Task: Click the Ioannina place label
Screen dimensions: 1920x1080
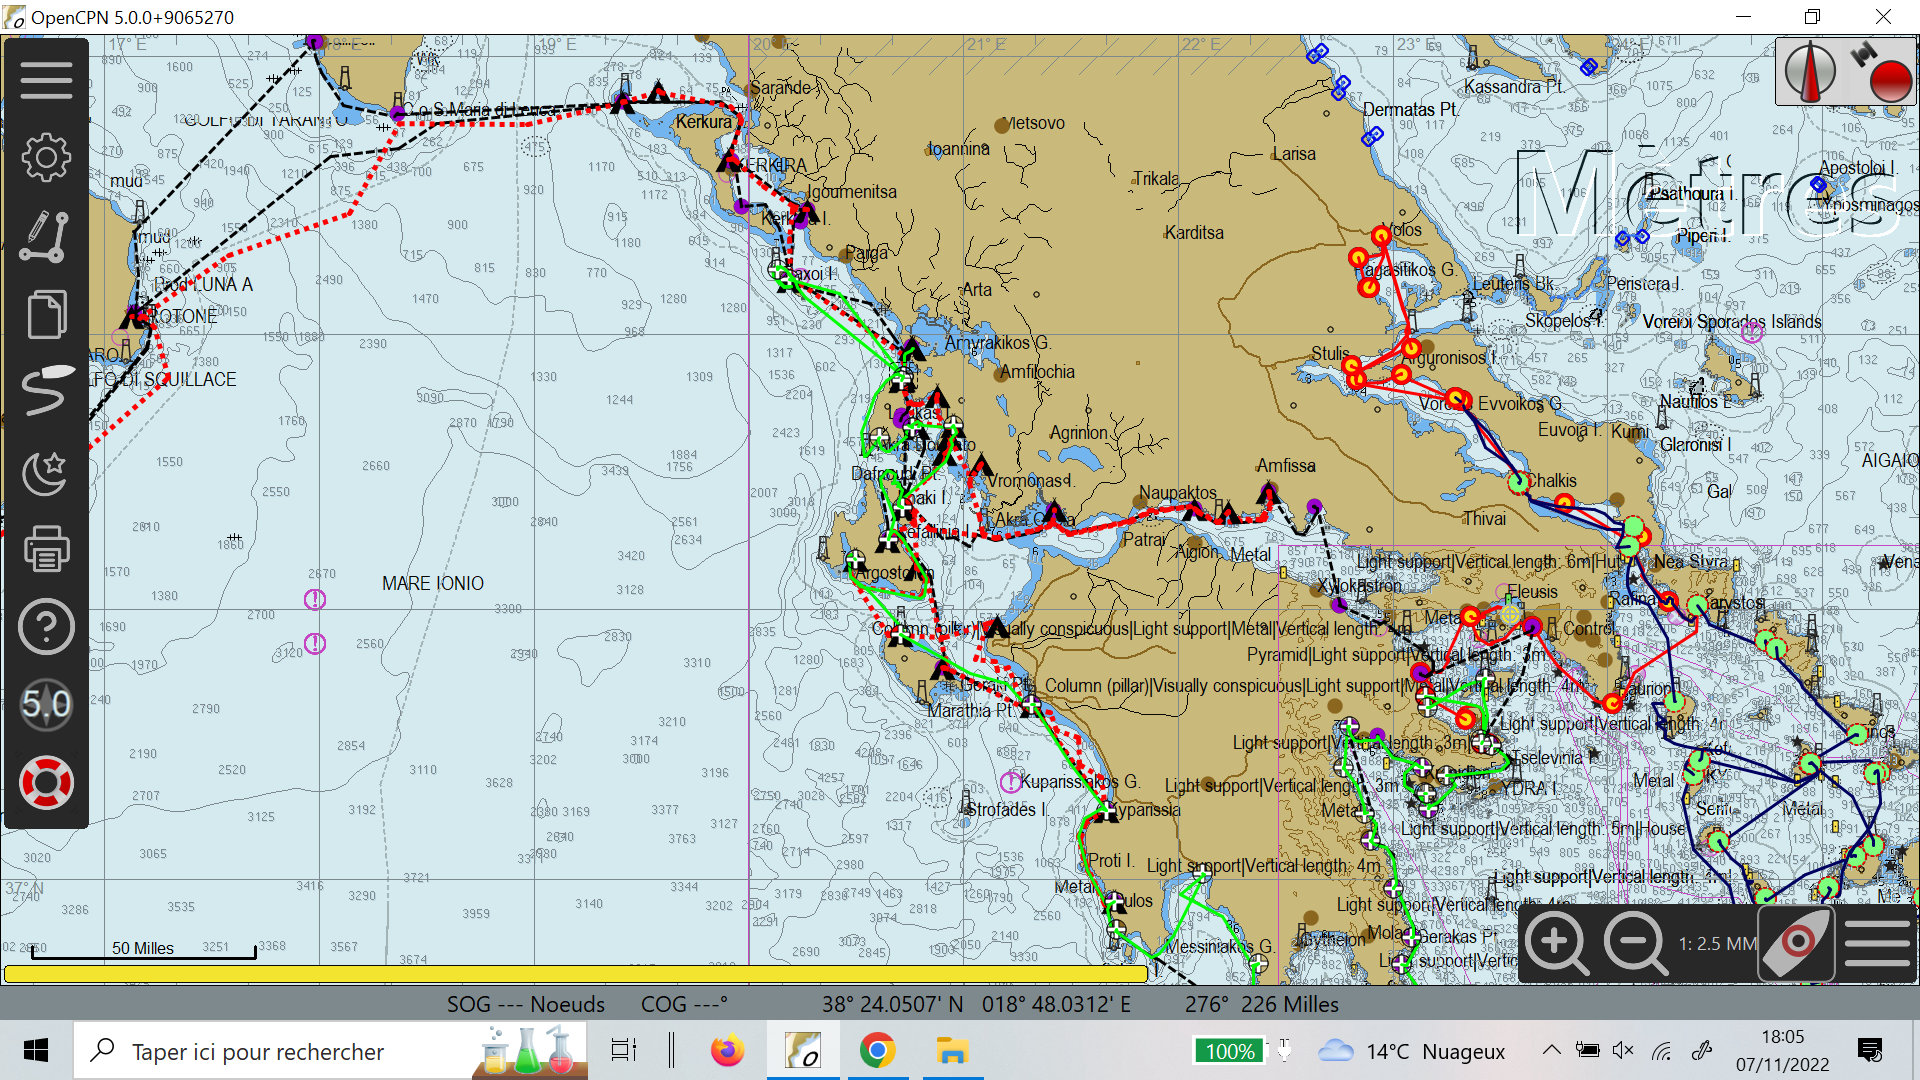Action: 958,149
